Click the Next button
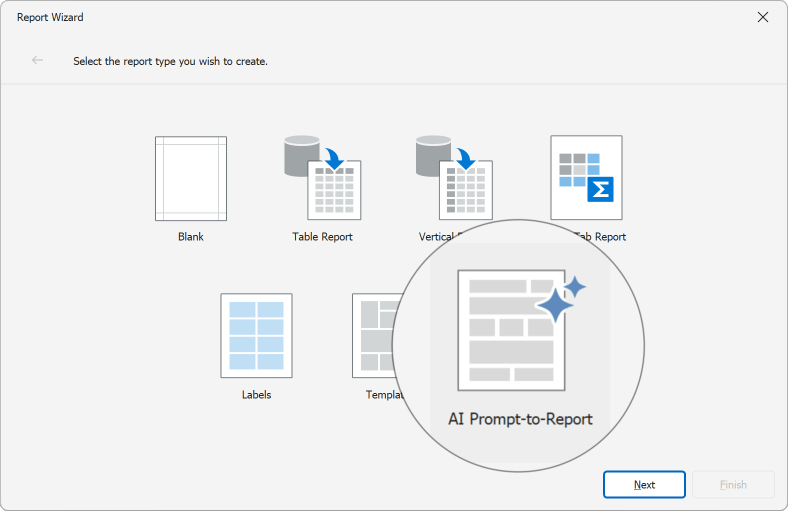The height and width of the screenshot is (511, 788). (x=644, y=485)
